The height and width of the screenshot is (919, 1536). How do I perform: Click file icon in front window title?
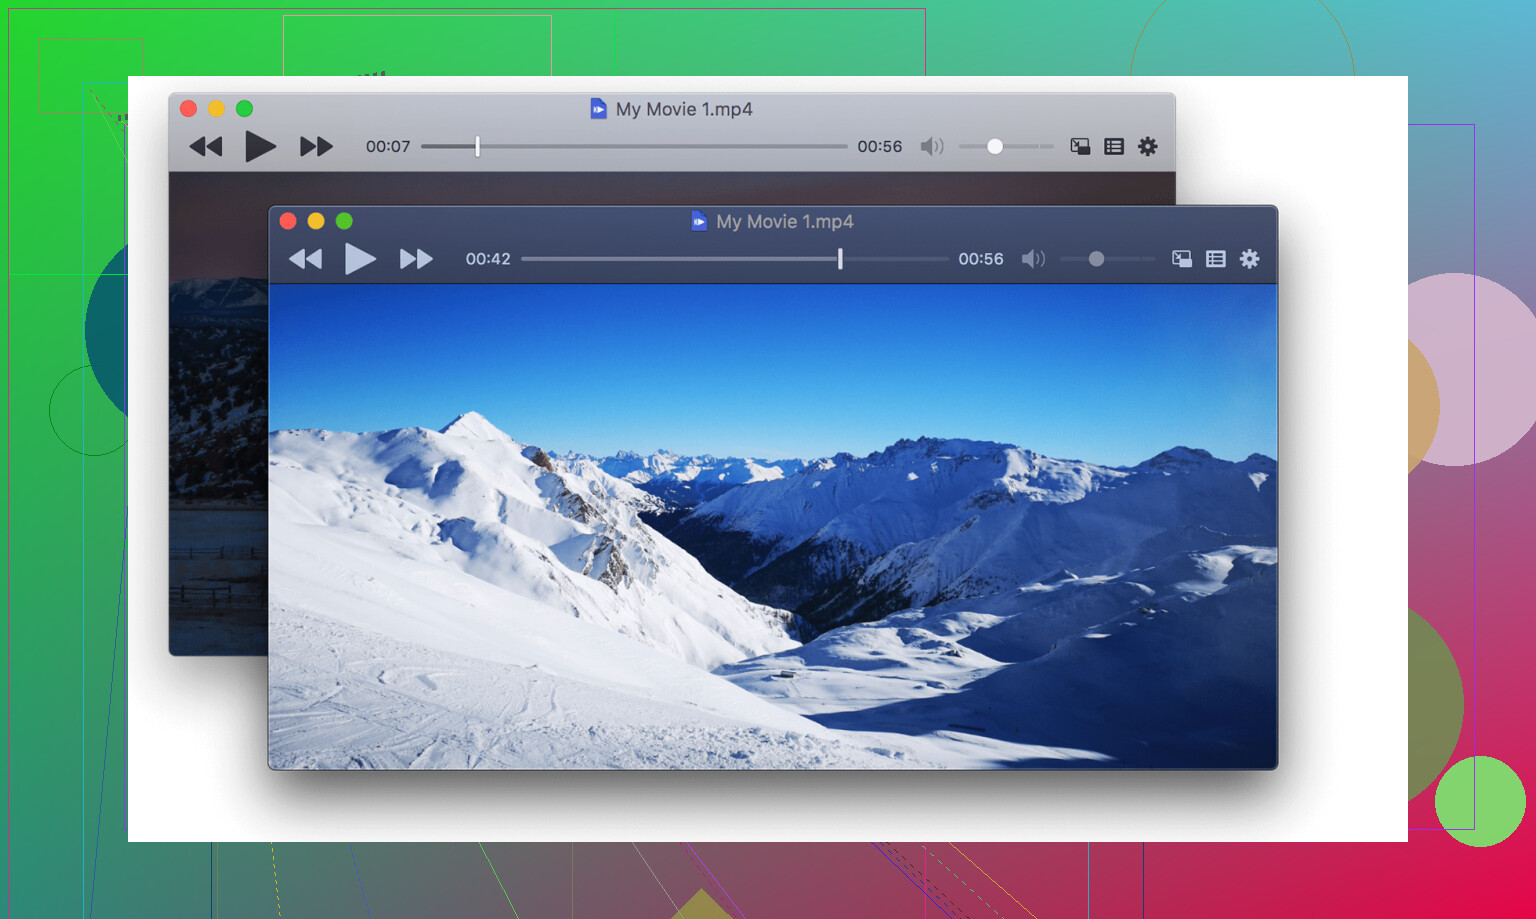699,221
